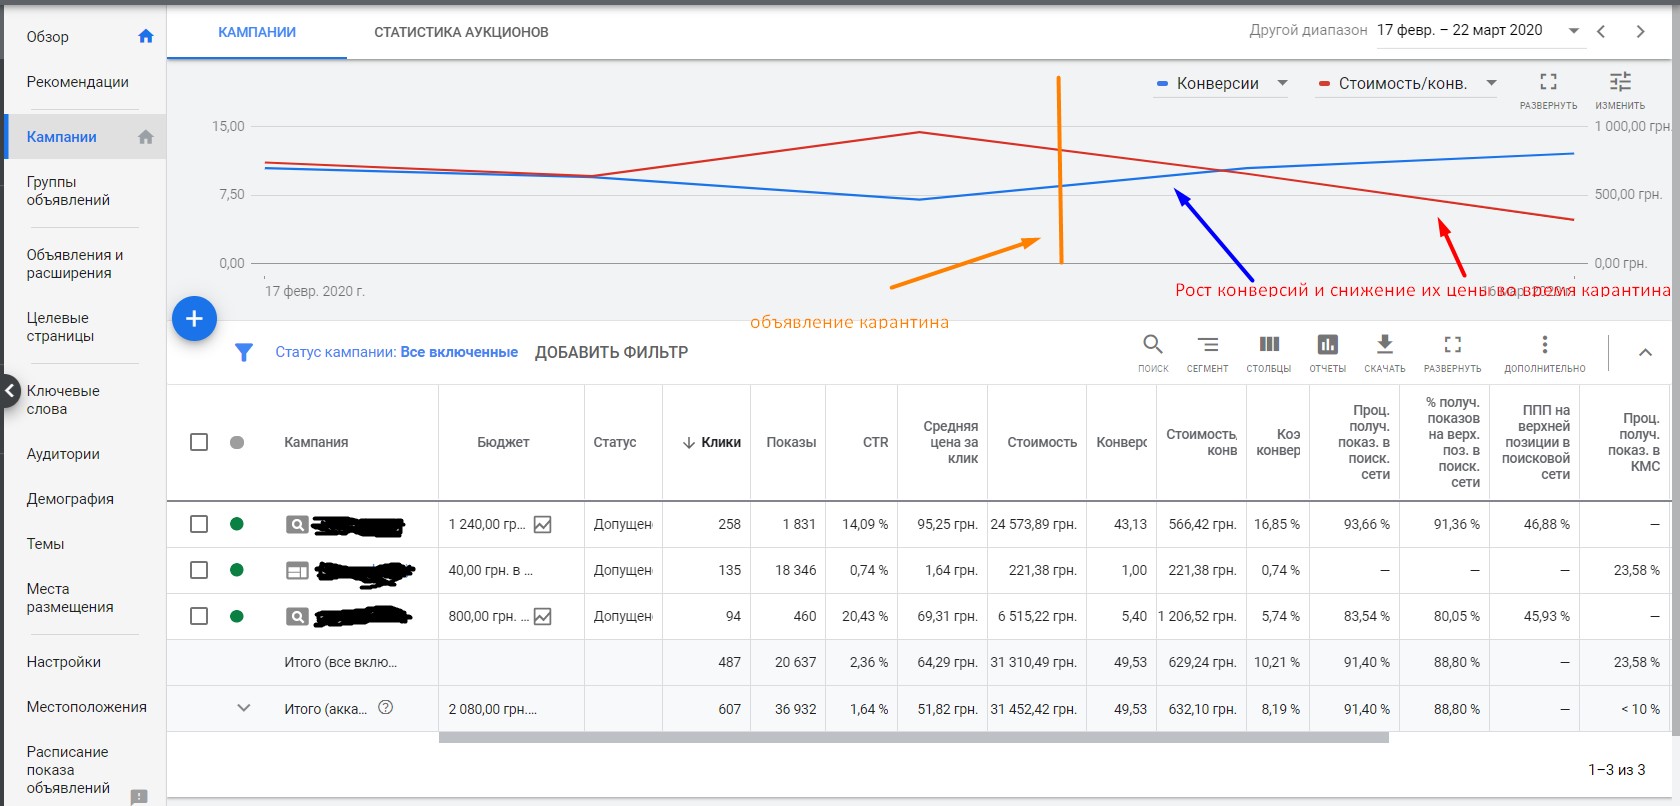
Task: Open Объявления и расширения sidebar link
Action: (x=75, y=264)
